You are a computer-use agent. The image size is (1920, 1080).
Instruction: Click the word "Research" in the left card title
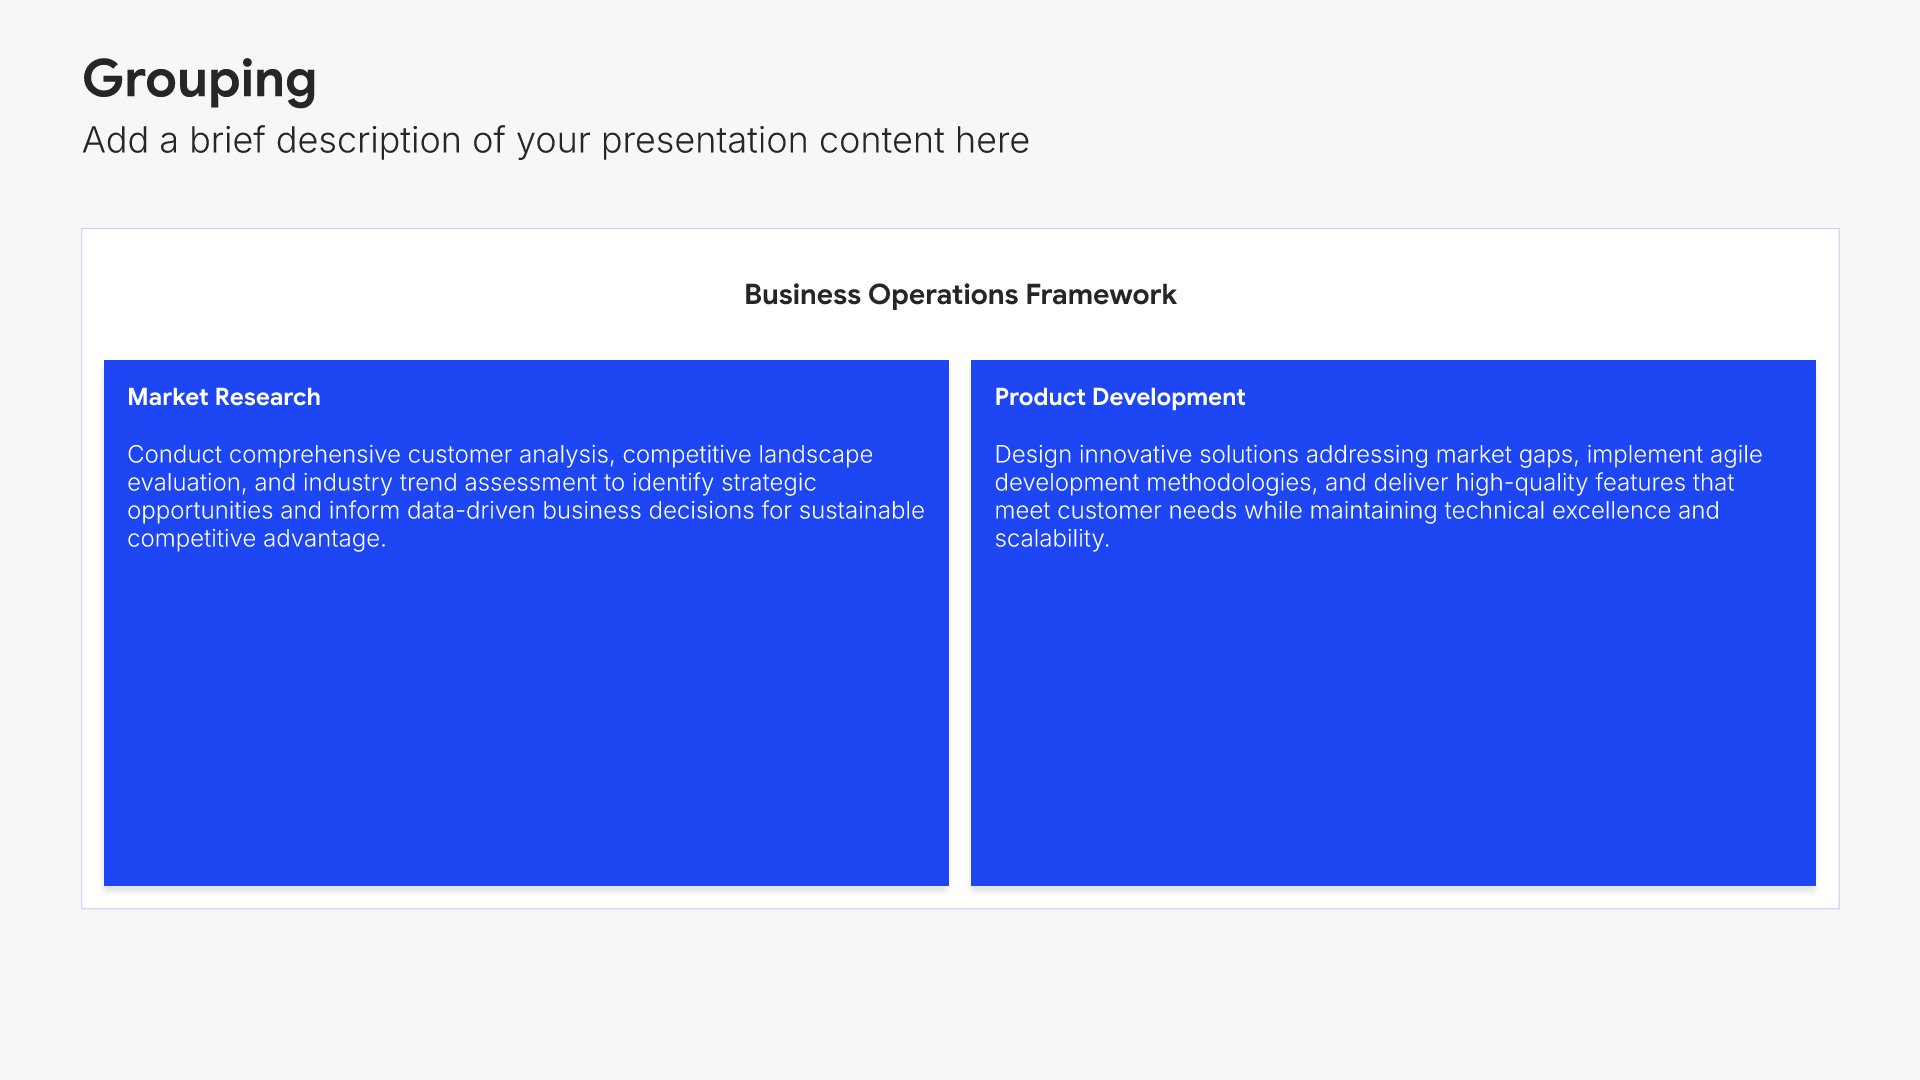(x=266, y=397)
